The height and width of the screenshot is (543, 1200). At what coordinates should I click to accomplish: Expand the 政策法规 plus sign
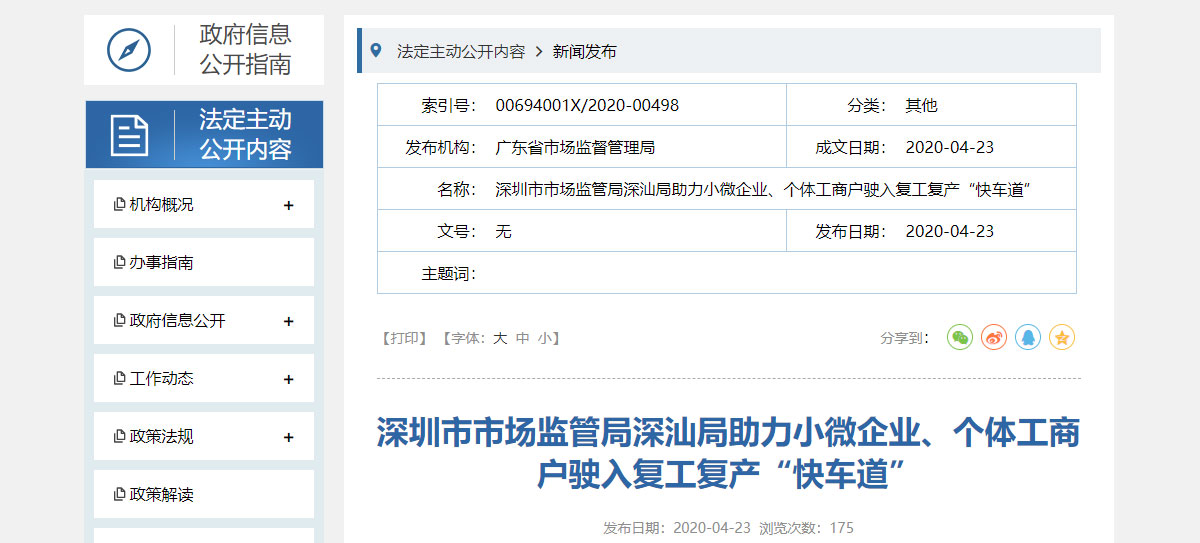point(289,437)
